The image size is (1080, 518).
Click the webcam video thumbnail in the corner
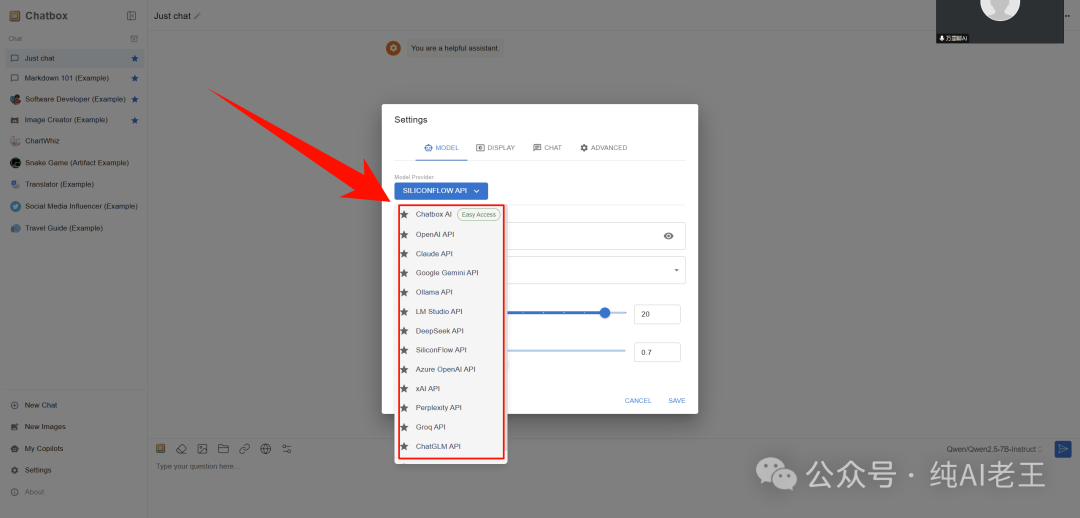(999, 21)
